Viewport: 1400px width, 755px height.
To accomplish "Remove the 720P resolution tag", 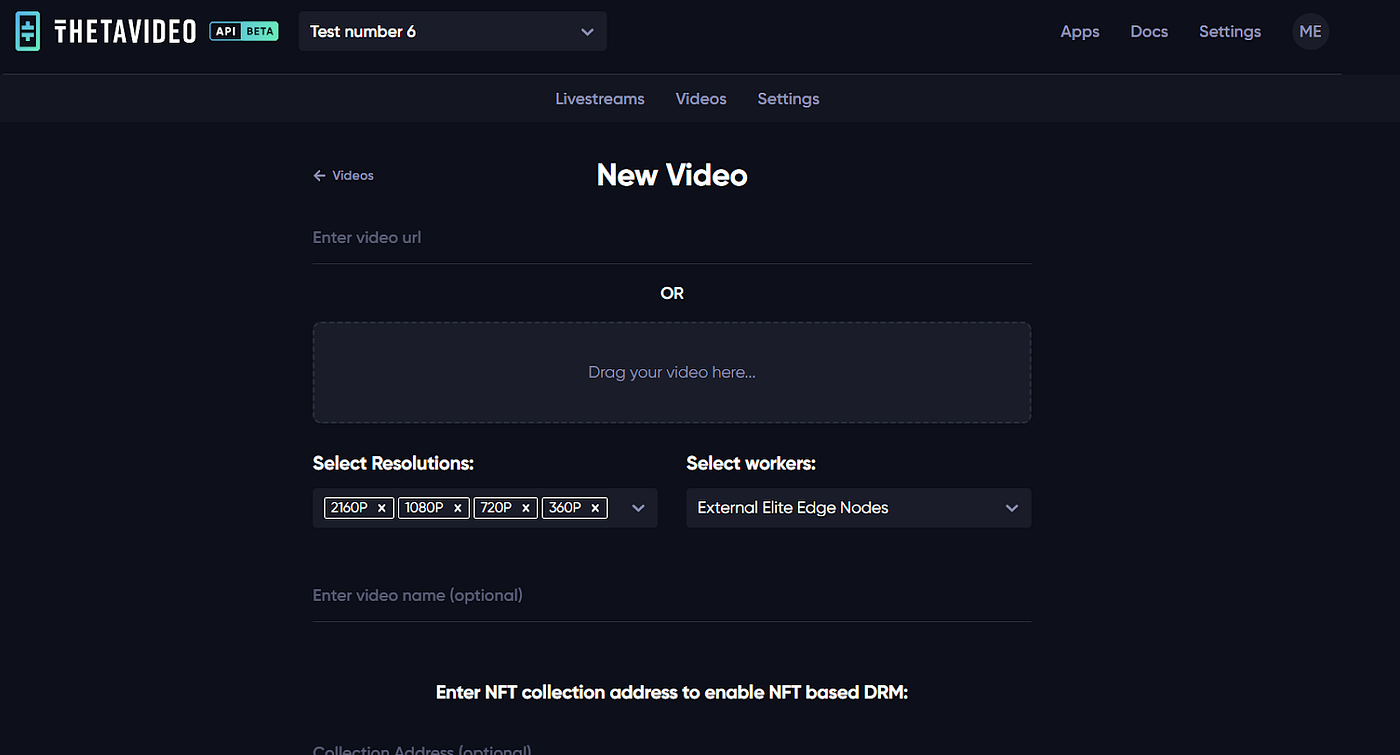I will (526, 508).
